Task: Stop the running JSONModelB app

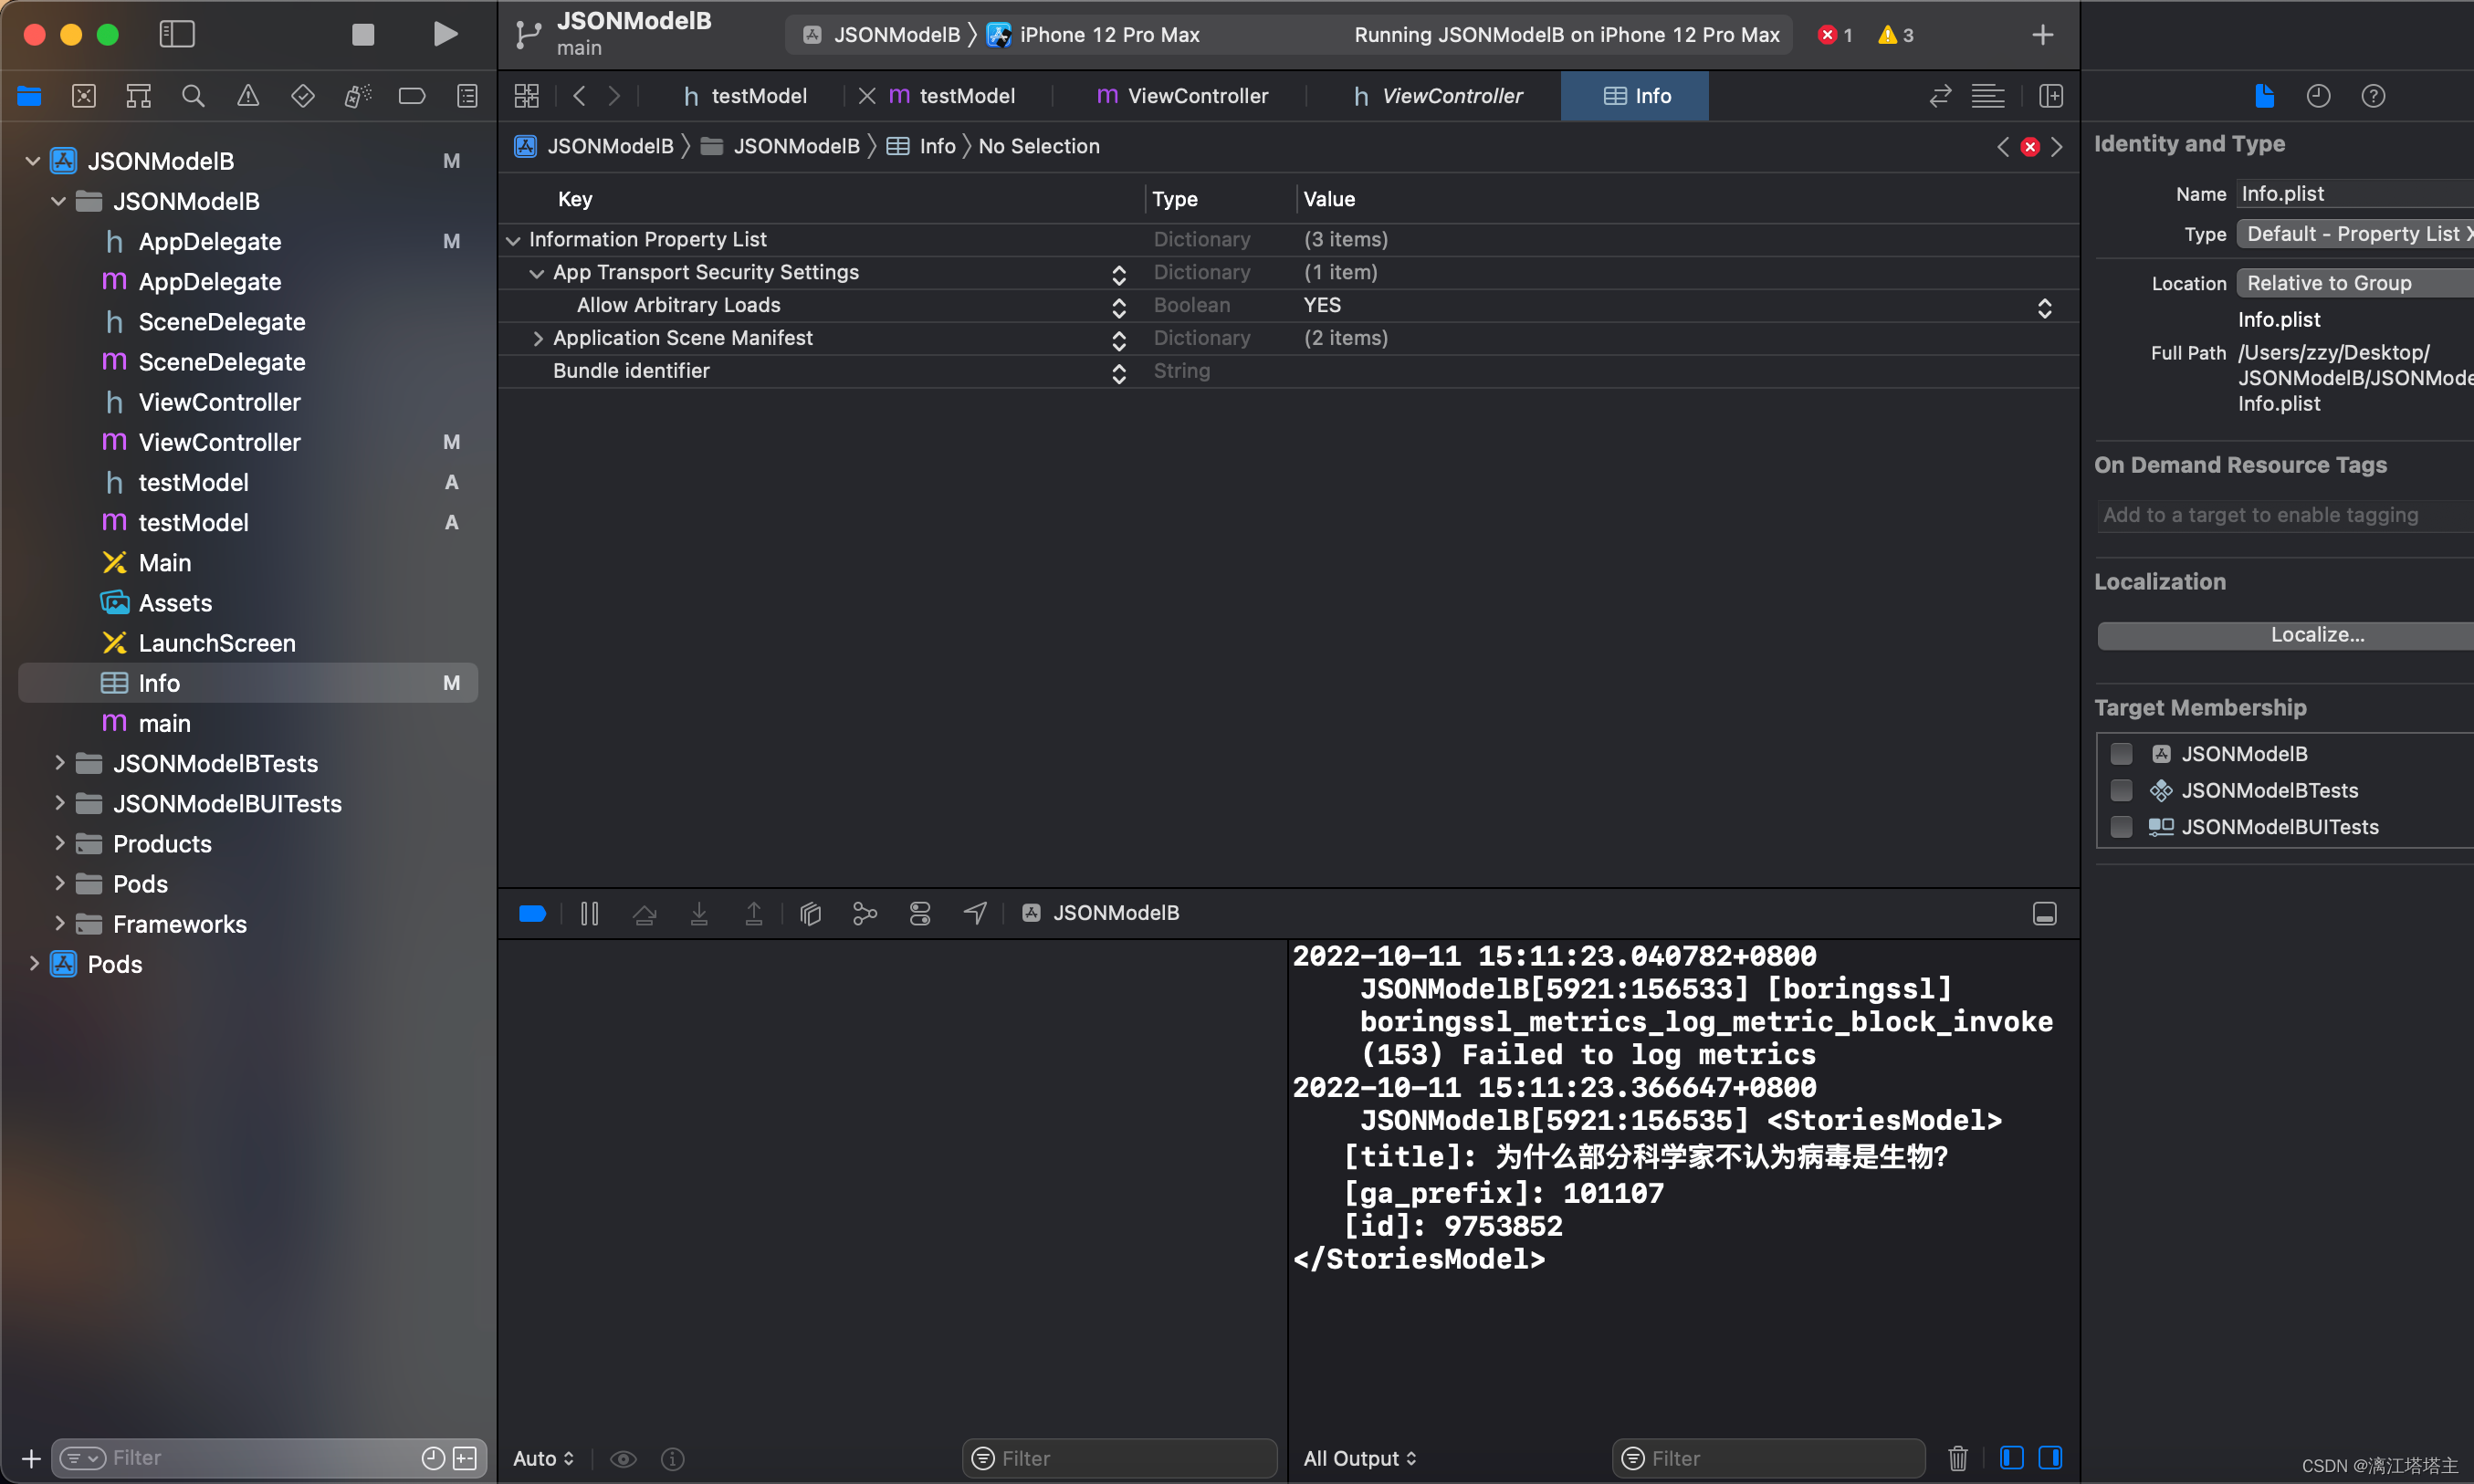Action: (x=363, y=35)
